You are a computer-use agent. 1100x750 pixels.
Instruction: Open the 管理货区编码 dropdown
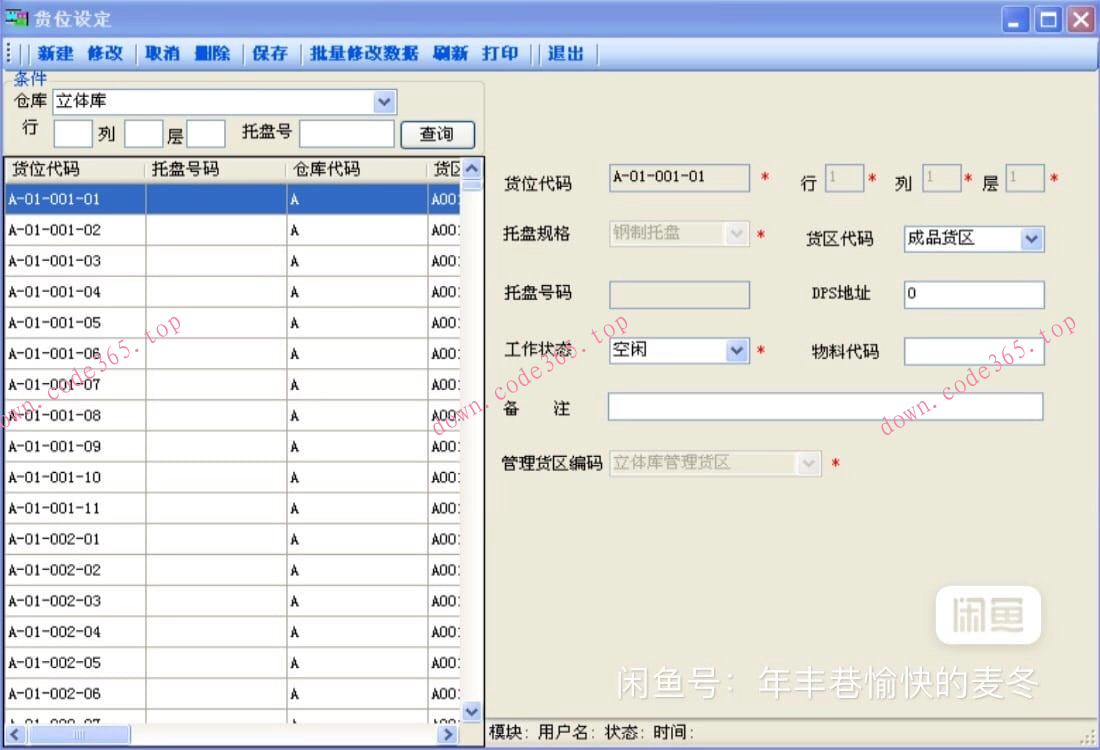pos(807,463)
